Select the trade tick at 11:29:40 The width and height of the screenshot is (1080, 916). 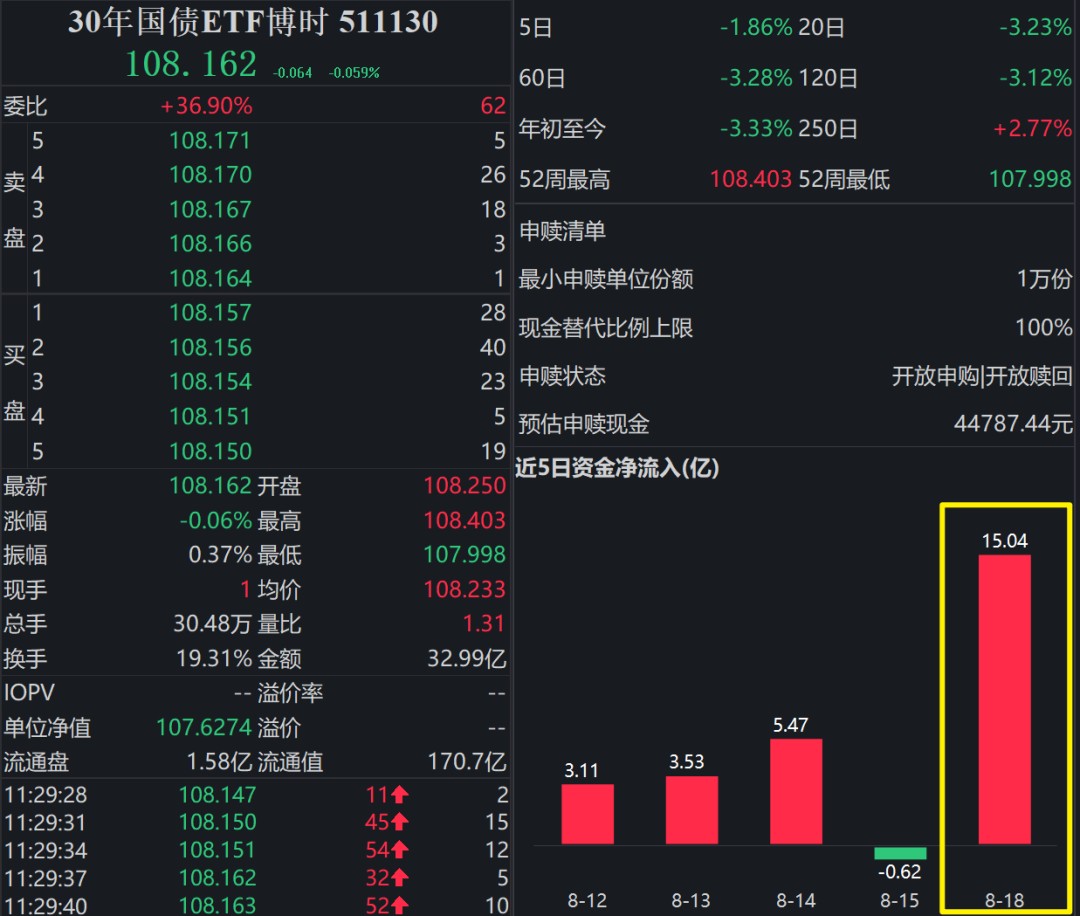coord(256,905)
